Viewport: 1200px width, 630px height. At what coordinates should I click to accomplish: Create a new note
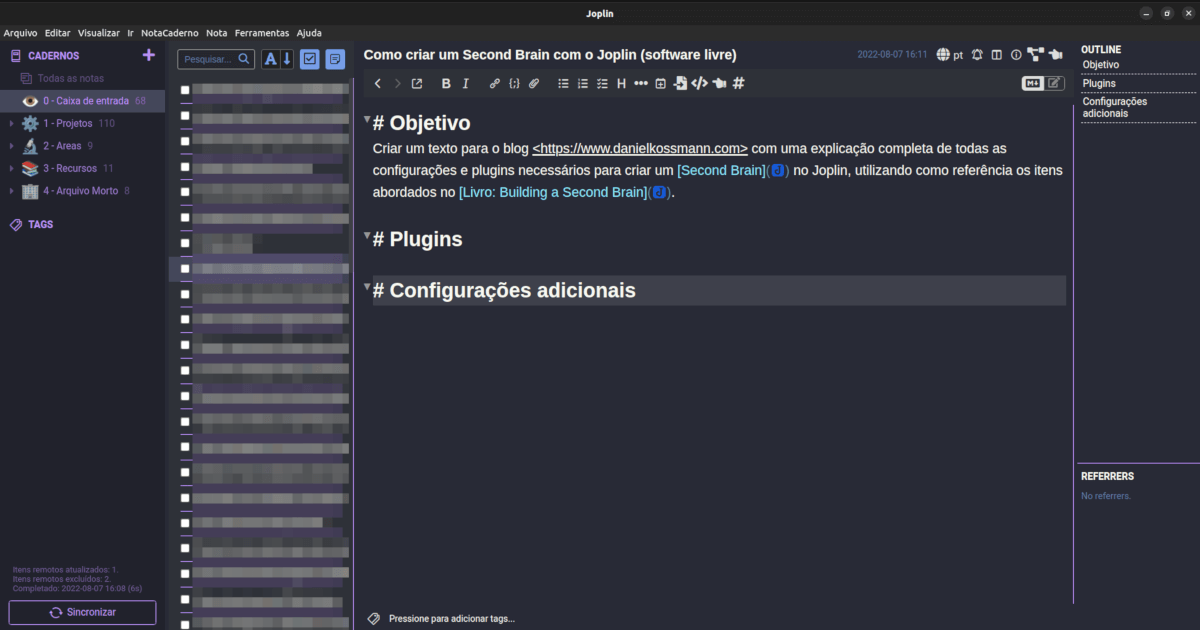[335, 59]
